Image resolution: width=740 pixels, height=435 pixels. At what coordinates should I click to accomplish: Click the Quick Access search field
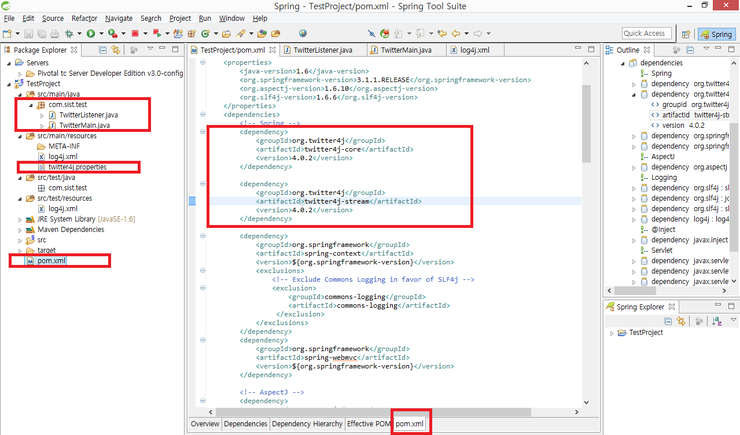click(x=645, y=33)
